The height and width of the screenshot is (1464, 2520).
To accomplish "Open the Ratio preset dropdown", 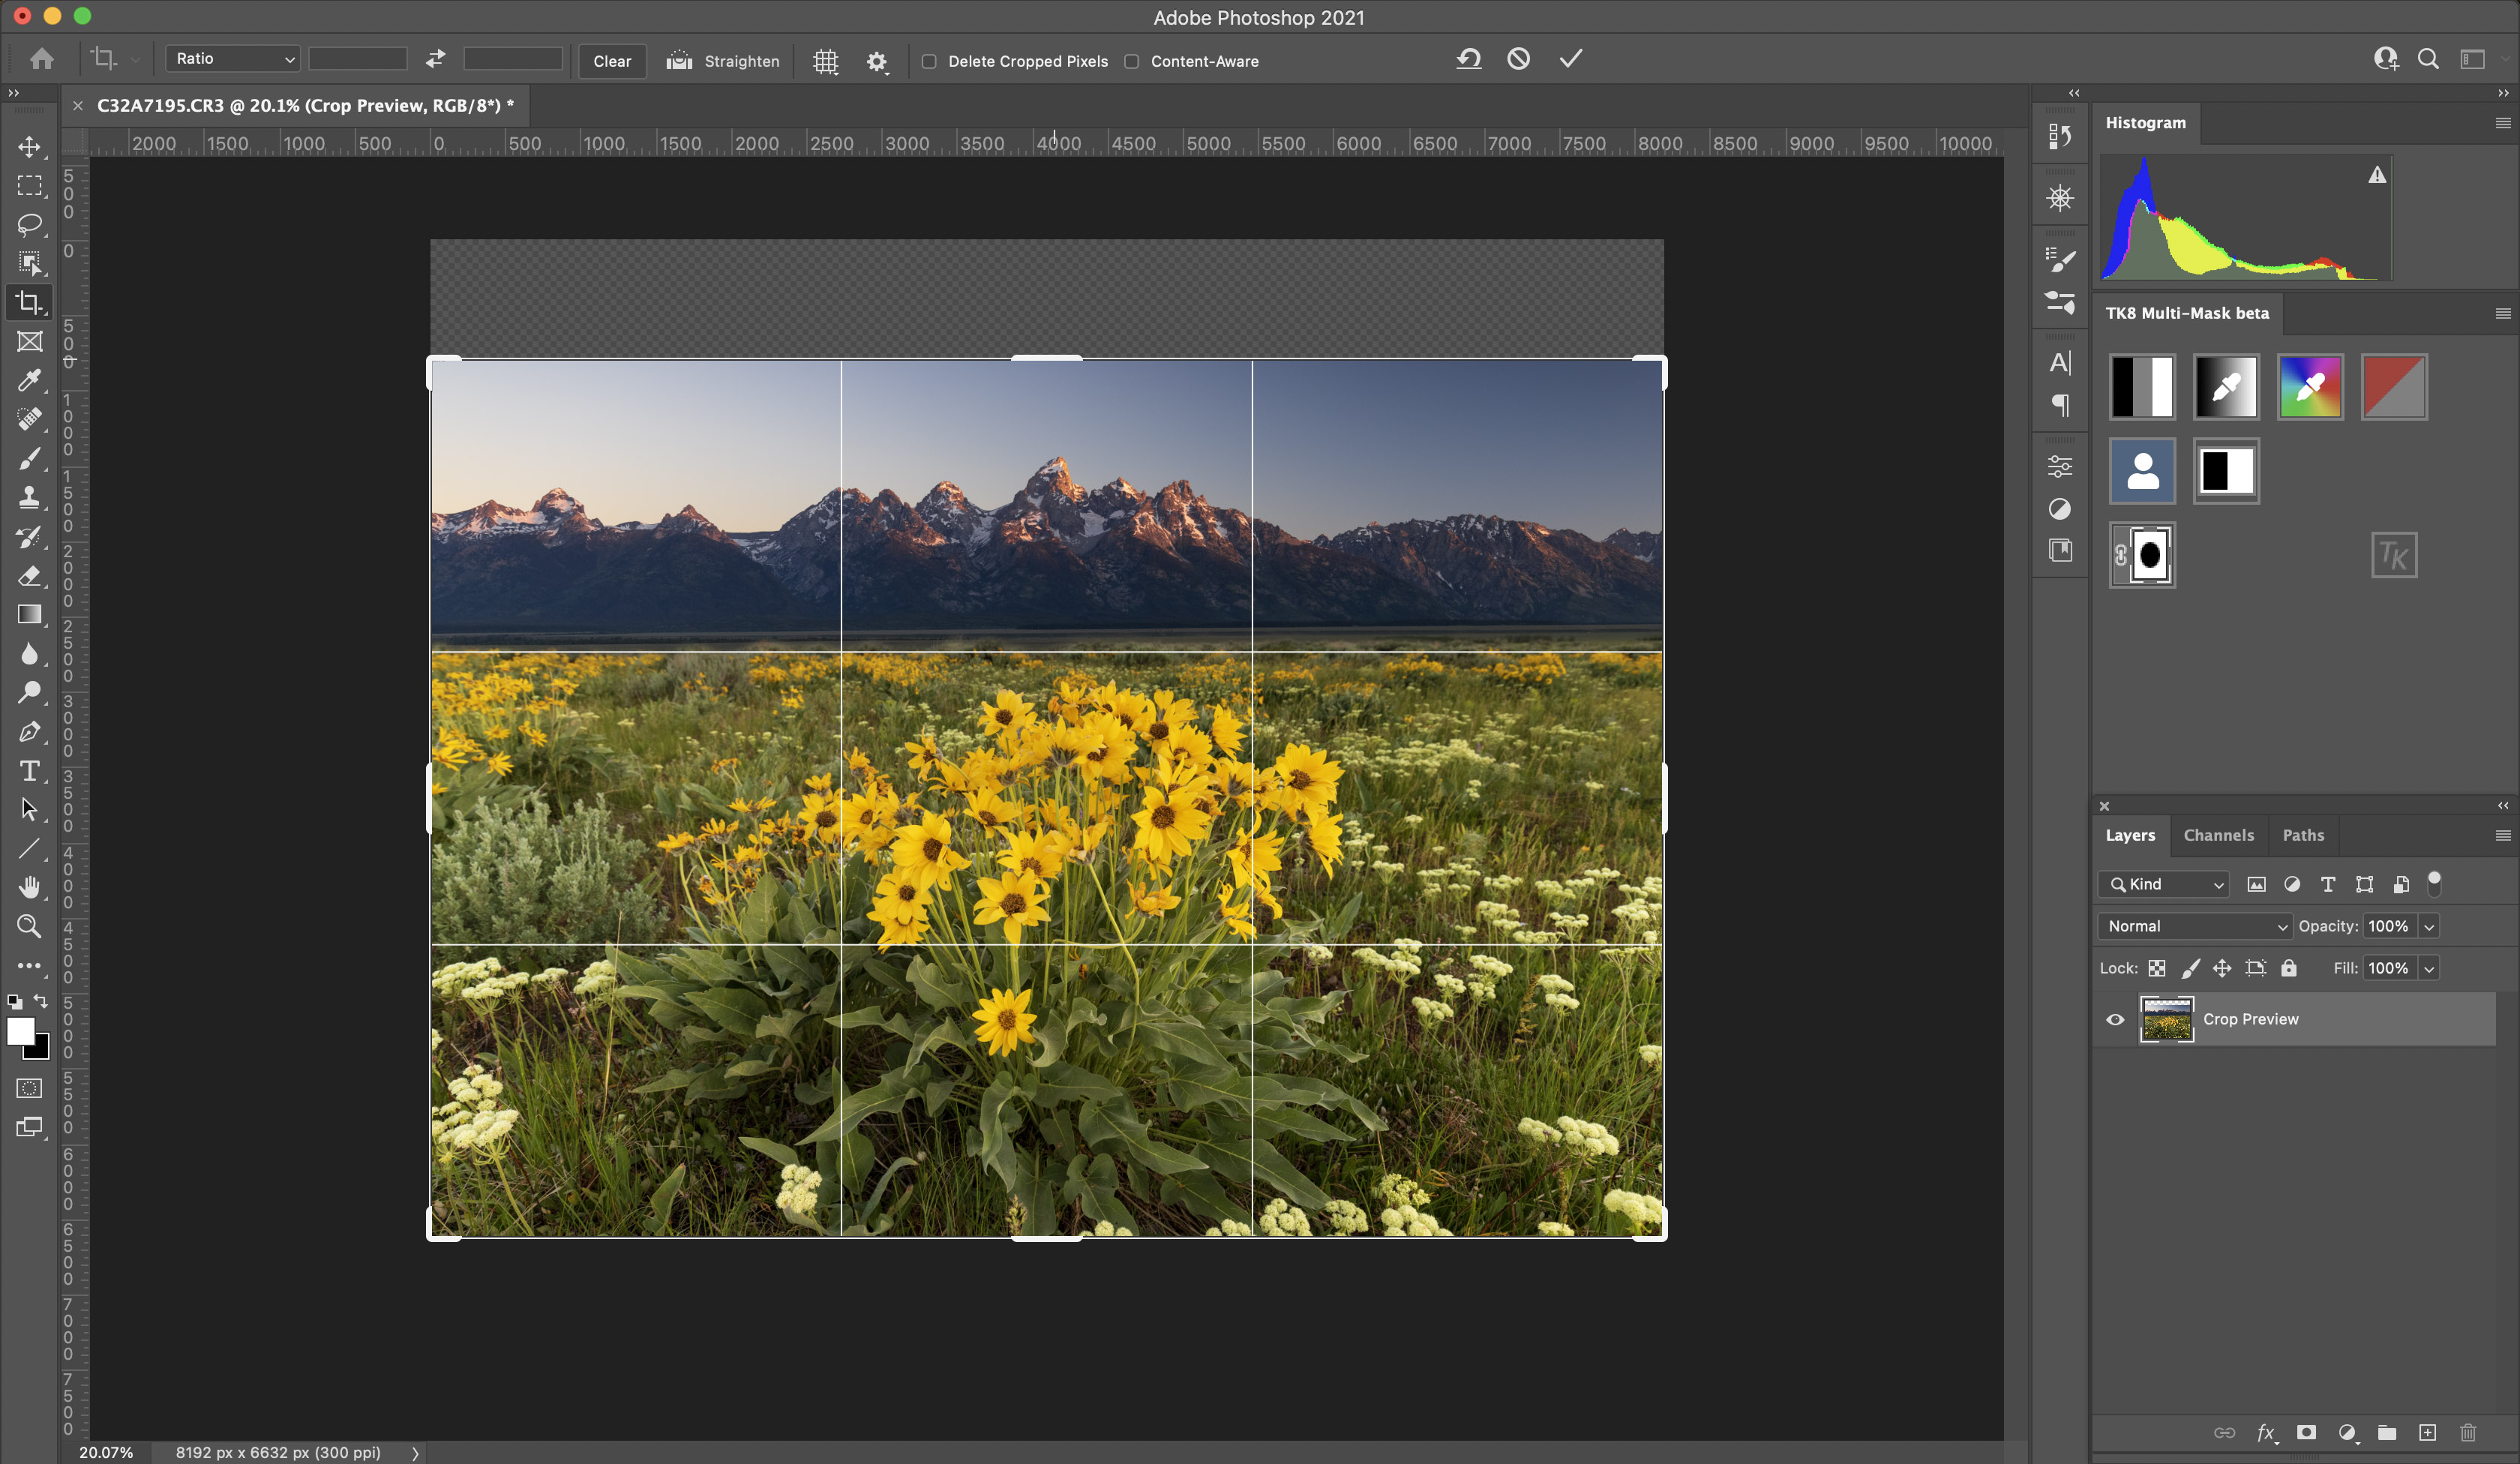I will [x=233, y=59].
